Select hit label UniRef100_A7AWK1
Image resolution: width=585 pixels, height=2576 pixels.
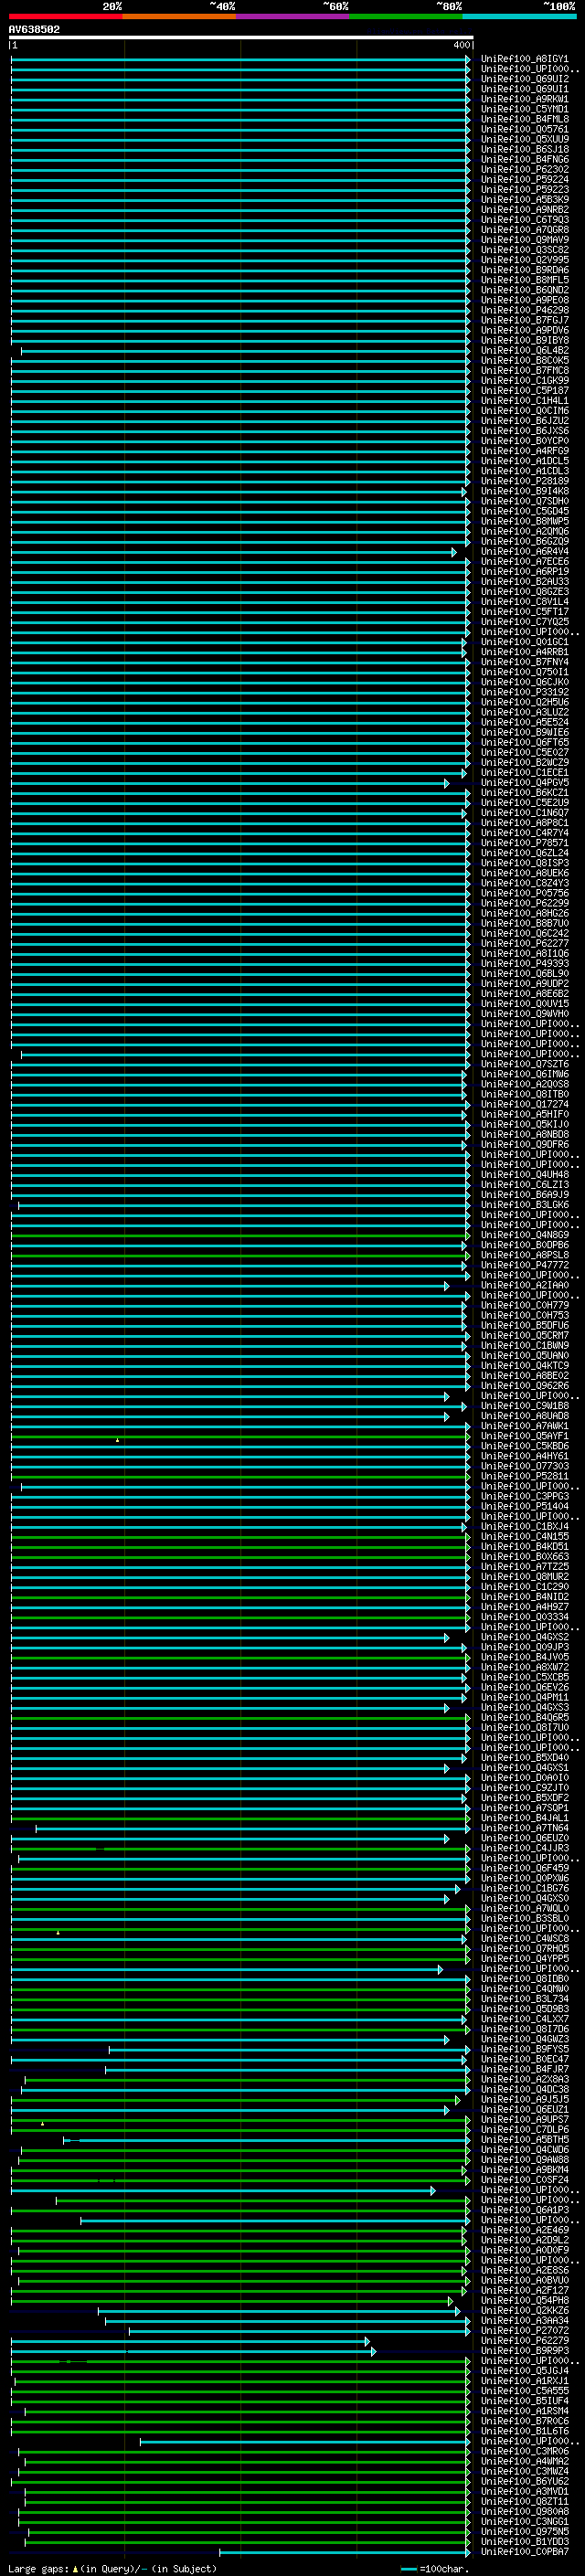524,1427
